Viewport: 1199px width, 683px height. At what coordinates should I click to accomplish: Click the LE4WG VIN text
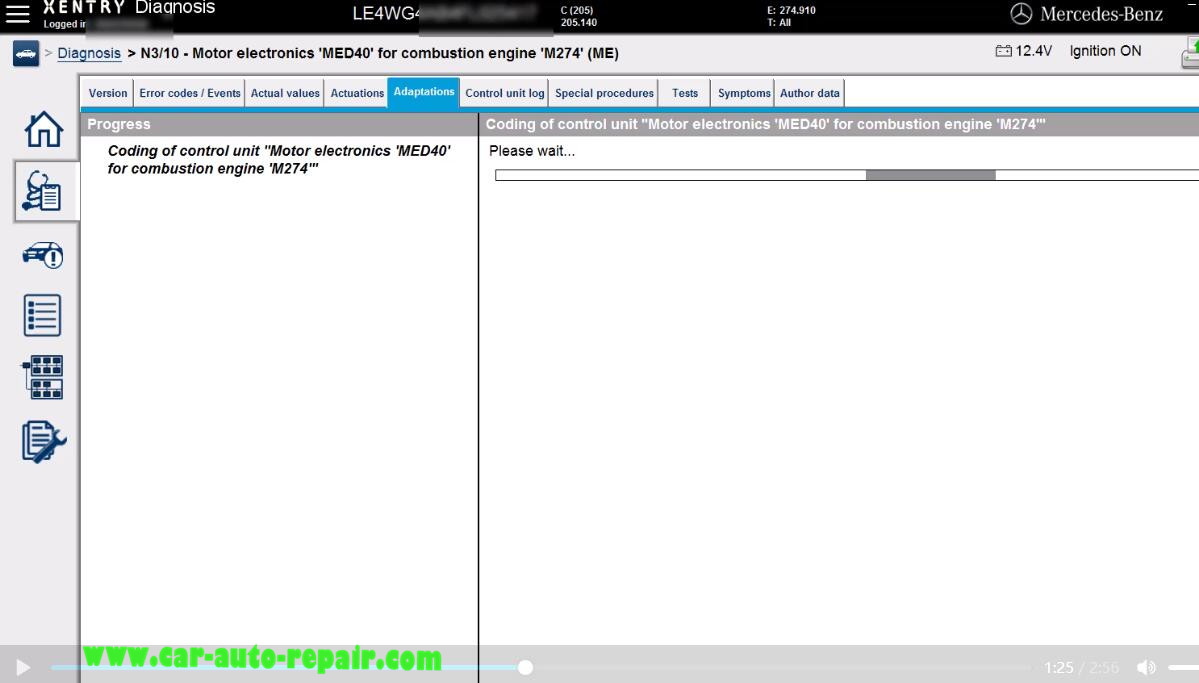click(x=386, y=14)
